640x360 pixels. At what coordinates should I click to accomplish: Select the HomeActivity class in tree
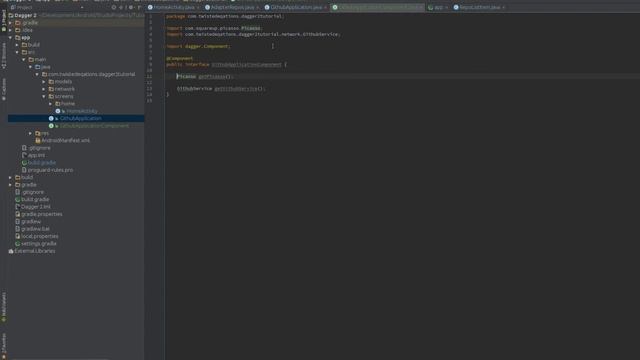[x=82, y=111]
